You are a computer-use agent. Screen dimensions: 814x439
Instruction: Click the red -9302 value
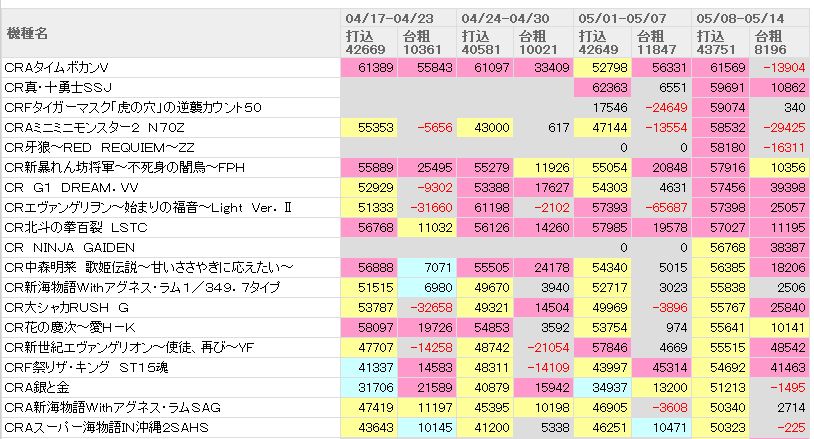[428, 187]
